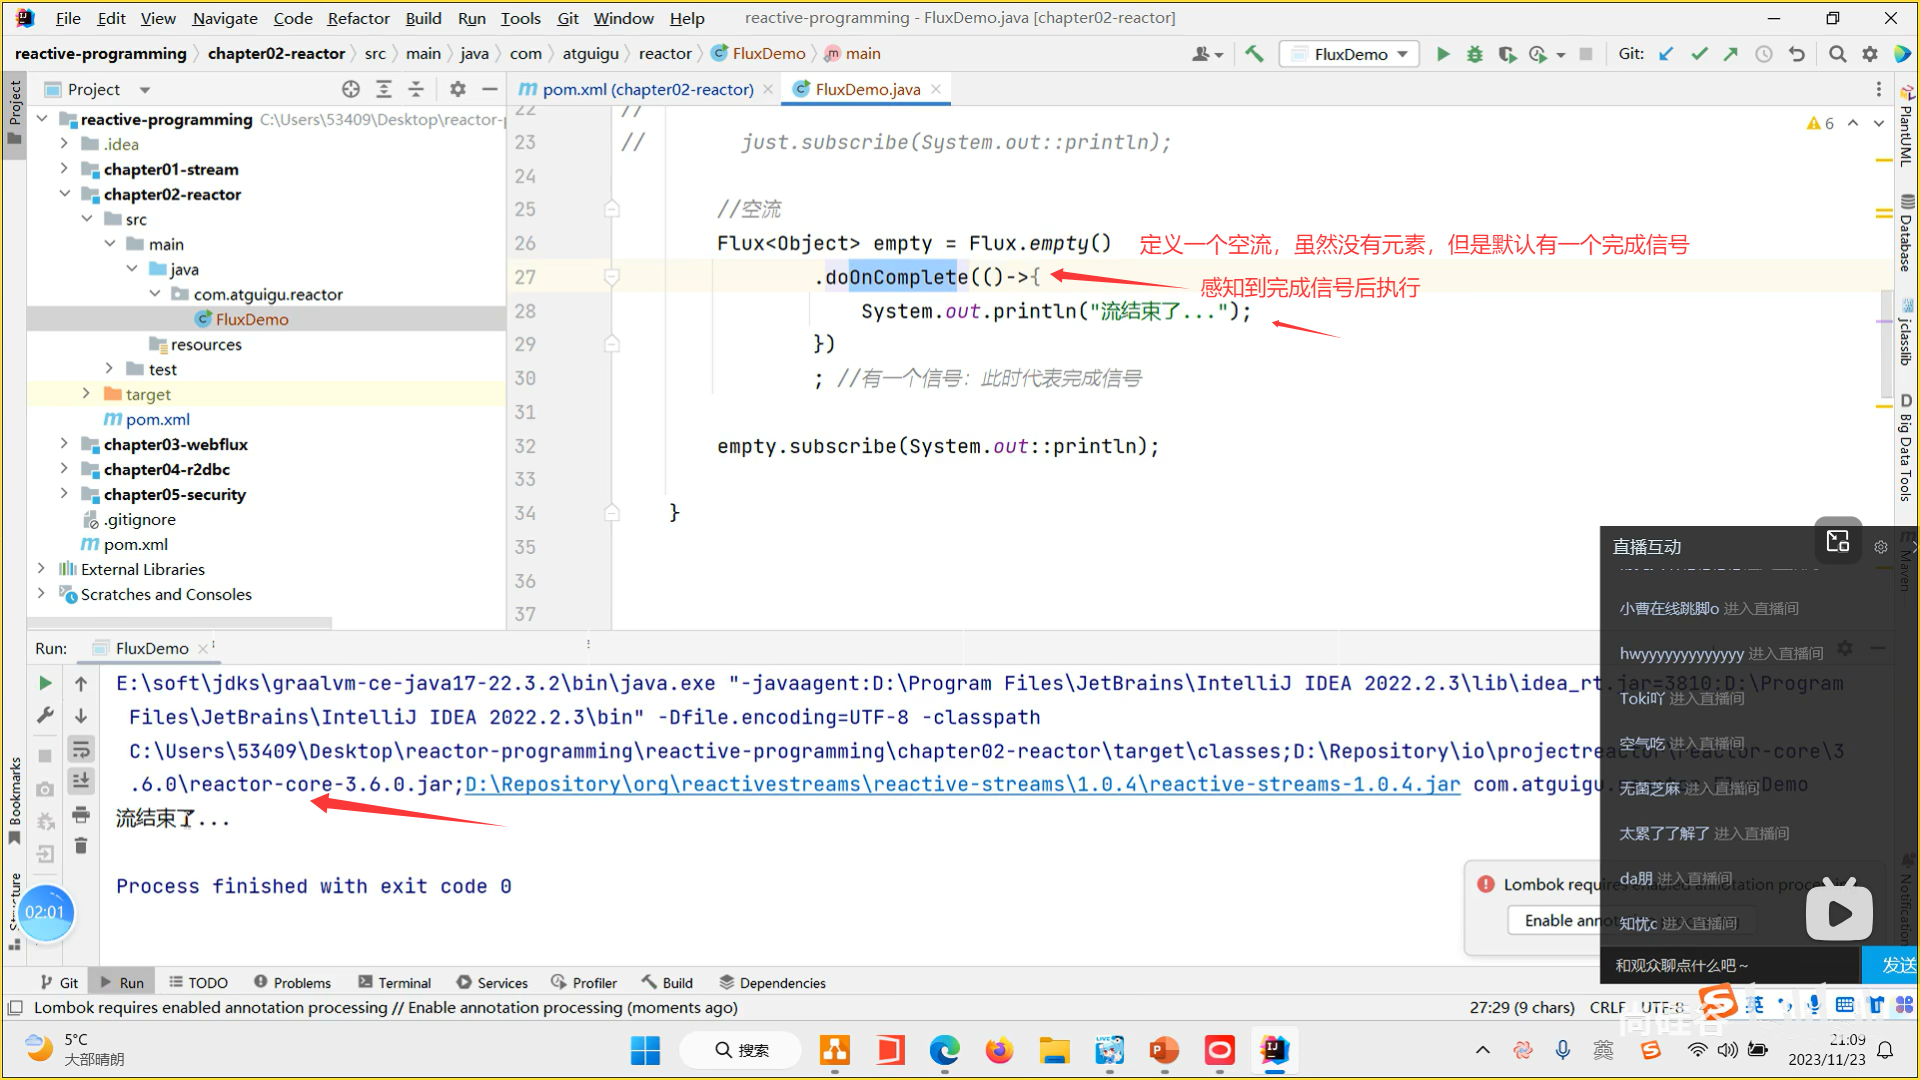
Task: Select opened file locate target icon
Action: (x=350, y=89)
